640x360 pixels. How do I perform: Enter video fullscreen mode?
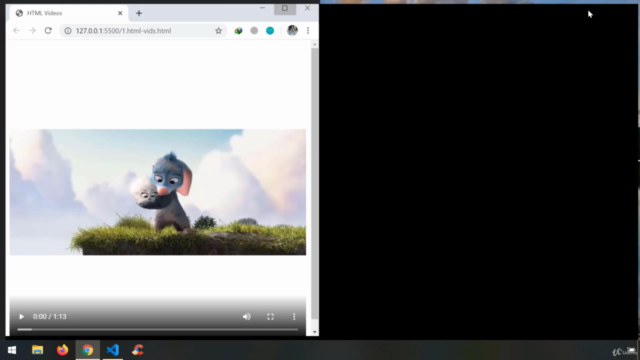tap(270, 317)
